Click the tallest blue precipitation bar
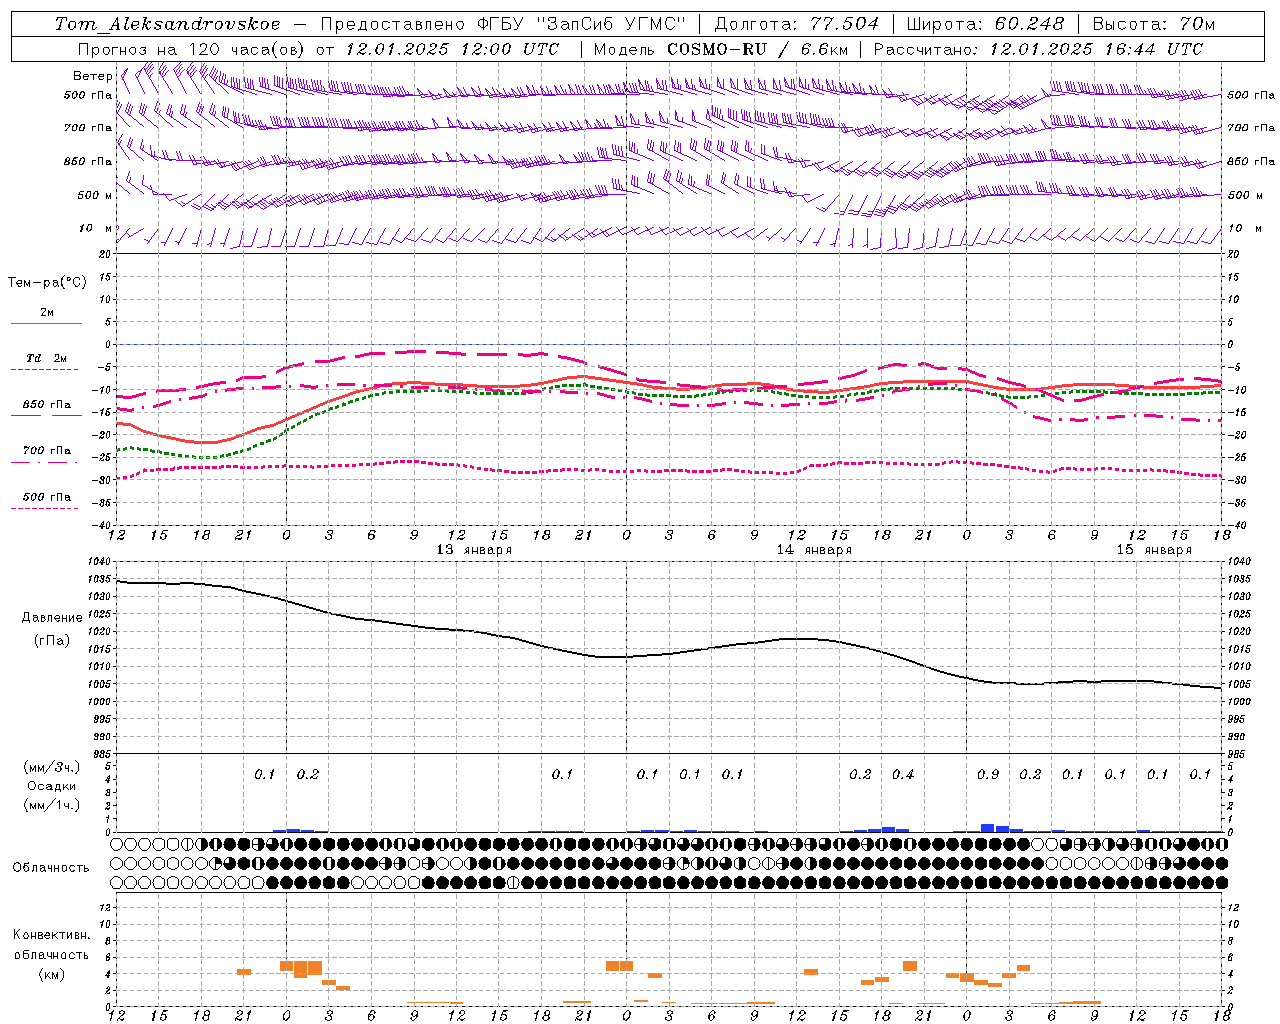Screen dimensions: 1280x1024 tap(988, 828)
